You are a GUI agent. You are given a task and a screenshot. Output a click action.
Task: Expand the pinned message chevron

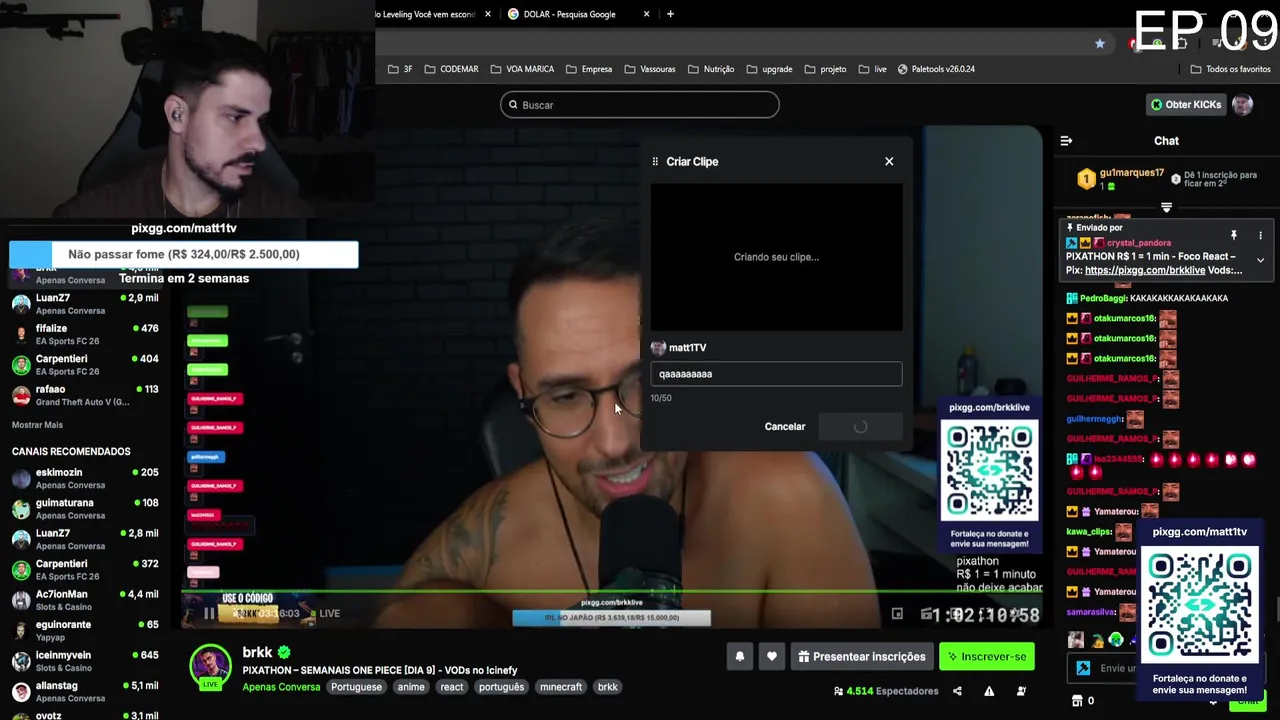(x=1260, y=260)
